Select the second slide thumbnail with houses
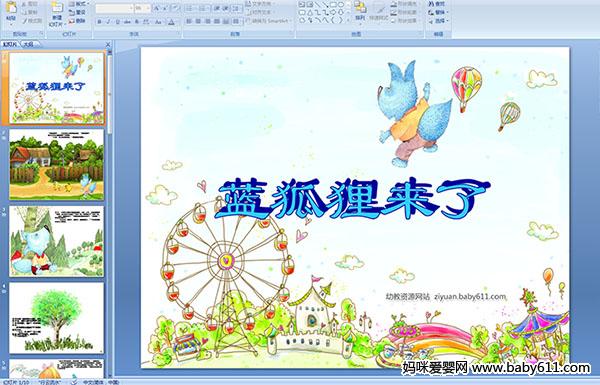Screen dimensions: 600x385 (x=57, y=165)
